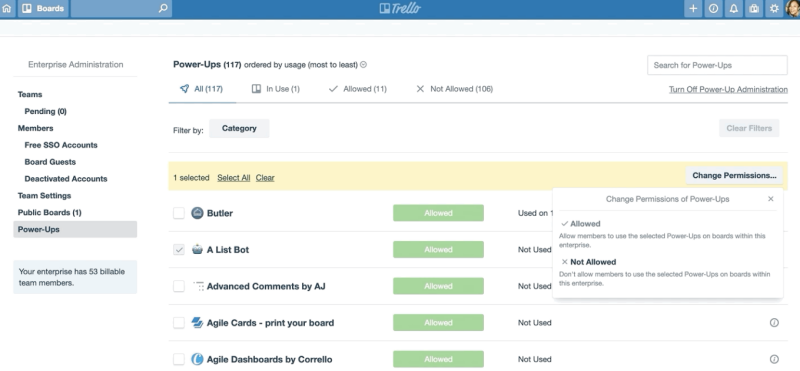Viewport: 800px width, 371px height.
Task: Open the Category filter dropdown
Action: [239, 129]
